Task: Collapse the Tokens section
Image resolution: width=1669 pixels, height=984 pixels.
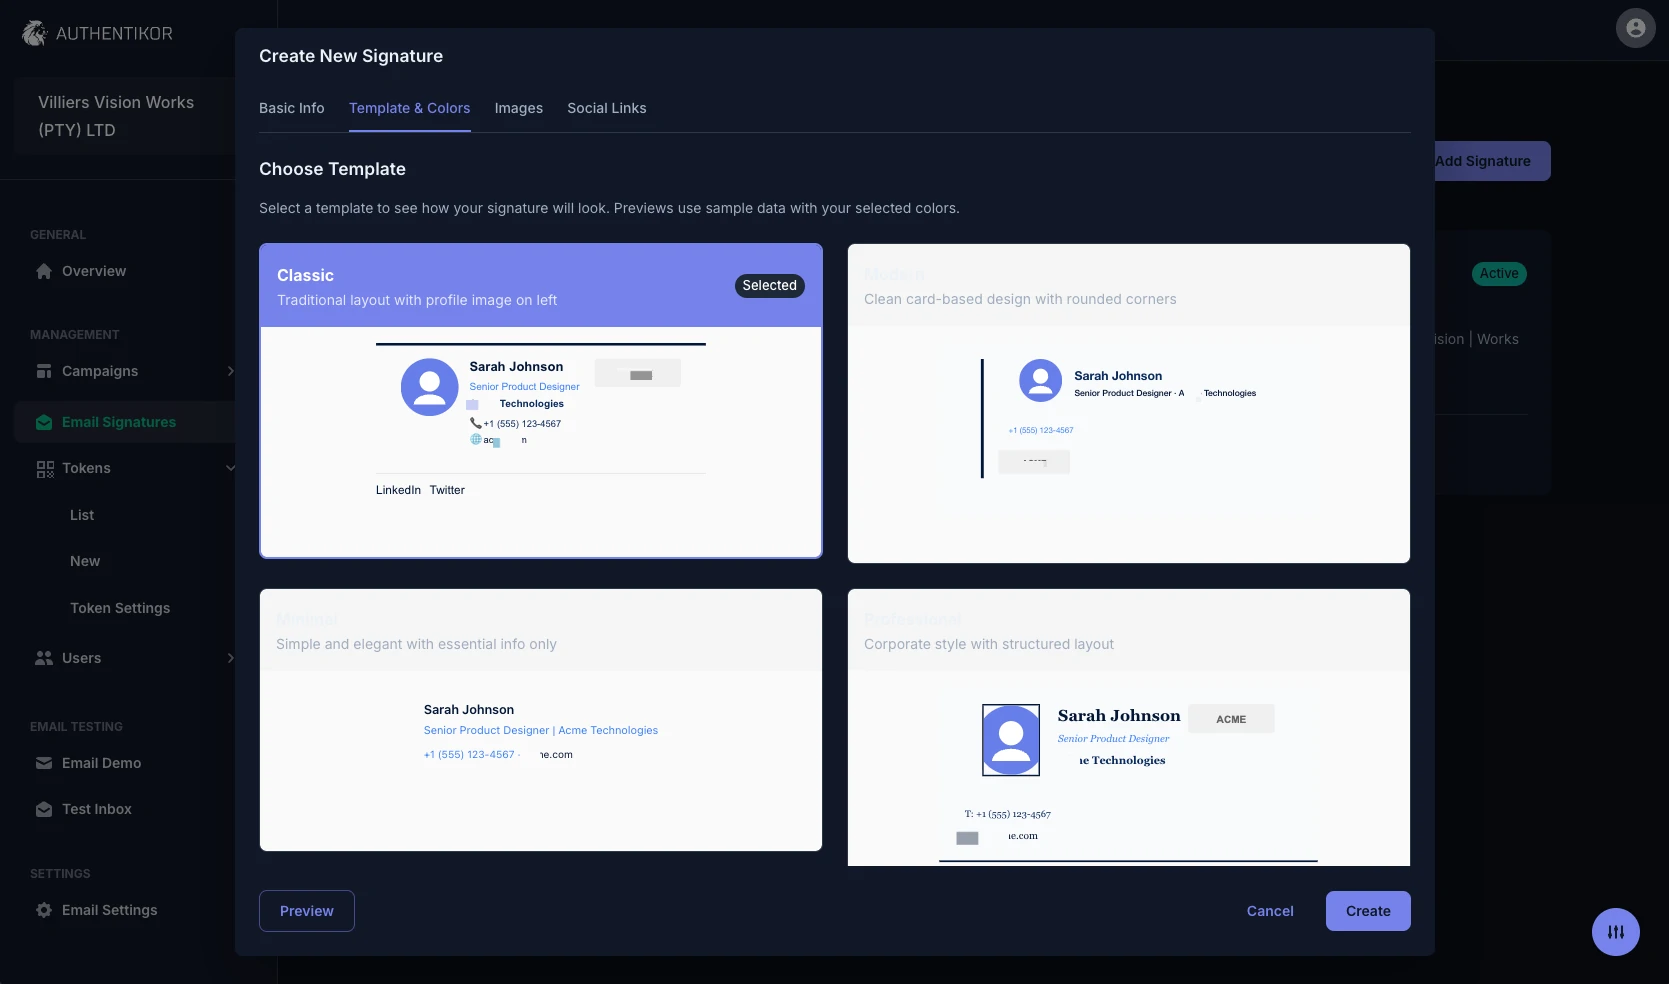Action: tap(231, 468)
